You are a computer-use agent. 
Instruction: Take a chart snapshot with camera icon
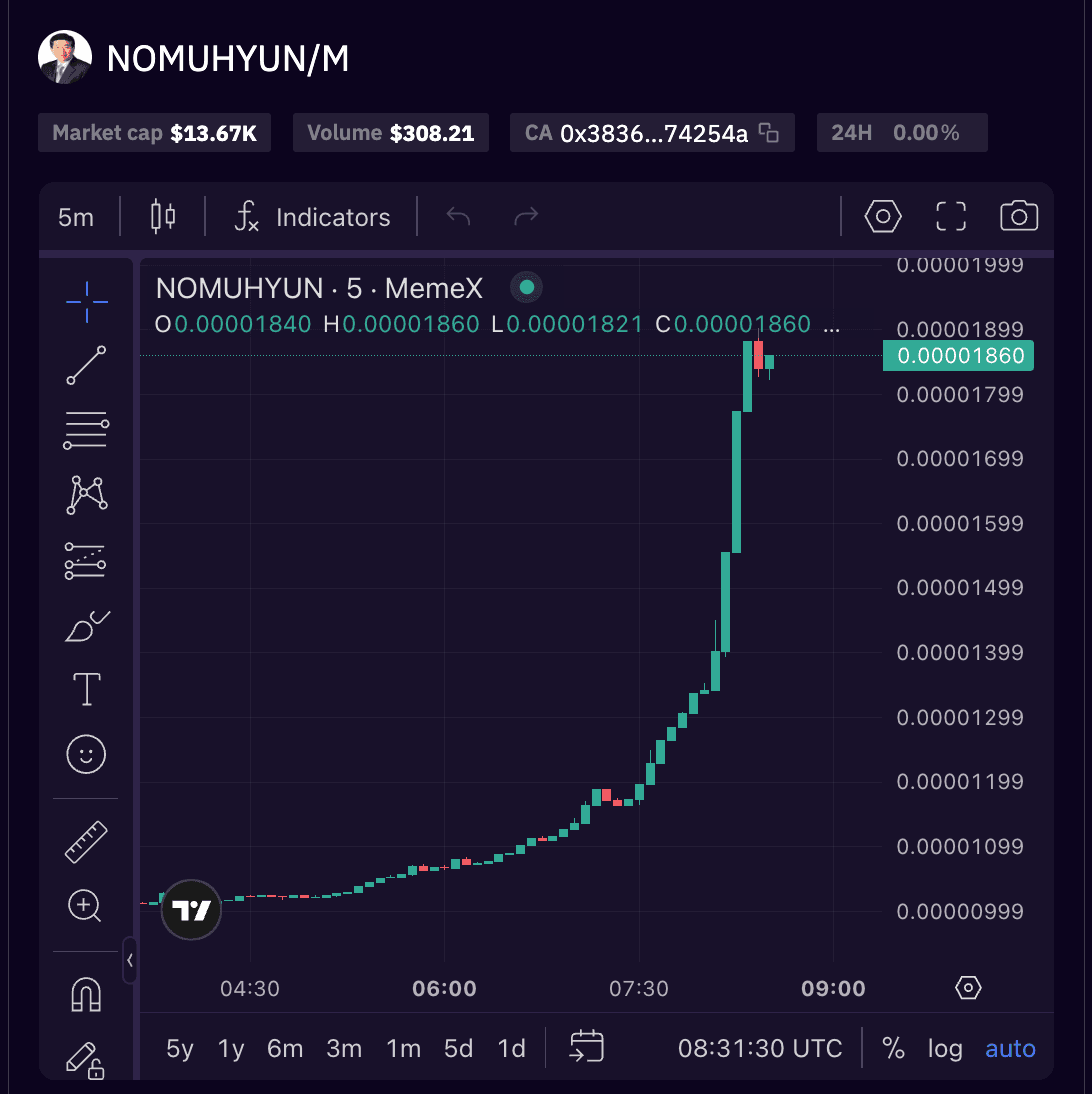[x=1018, y=217]
